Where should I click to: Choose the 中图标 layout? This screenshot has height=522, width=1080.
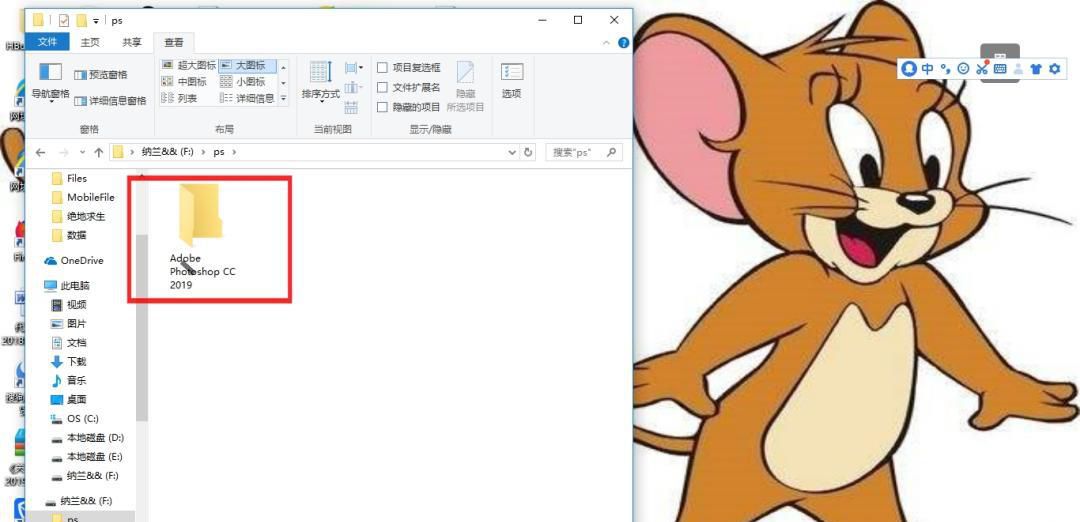pos(183,81)
